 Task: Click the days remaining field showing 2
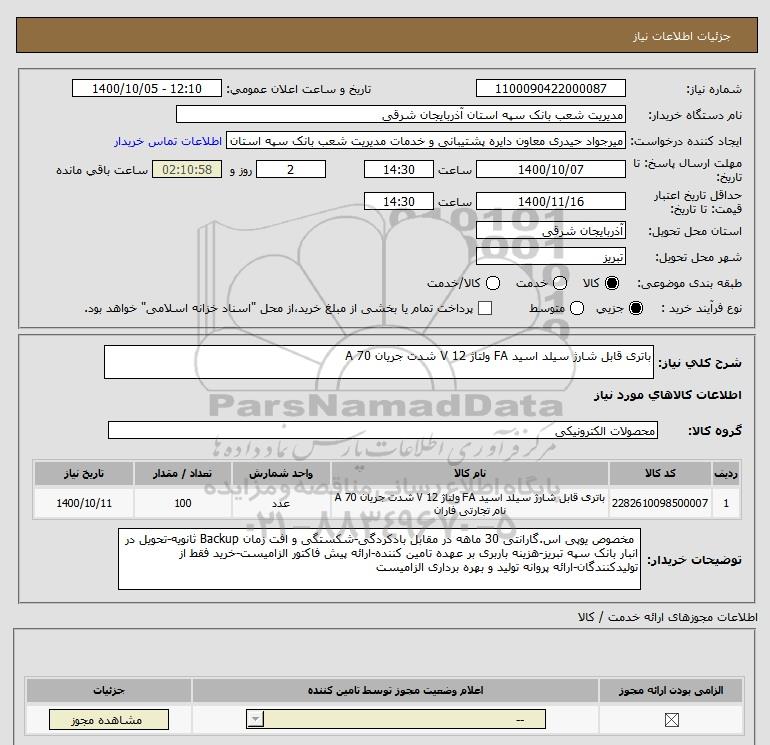291,169
